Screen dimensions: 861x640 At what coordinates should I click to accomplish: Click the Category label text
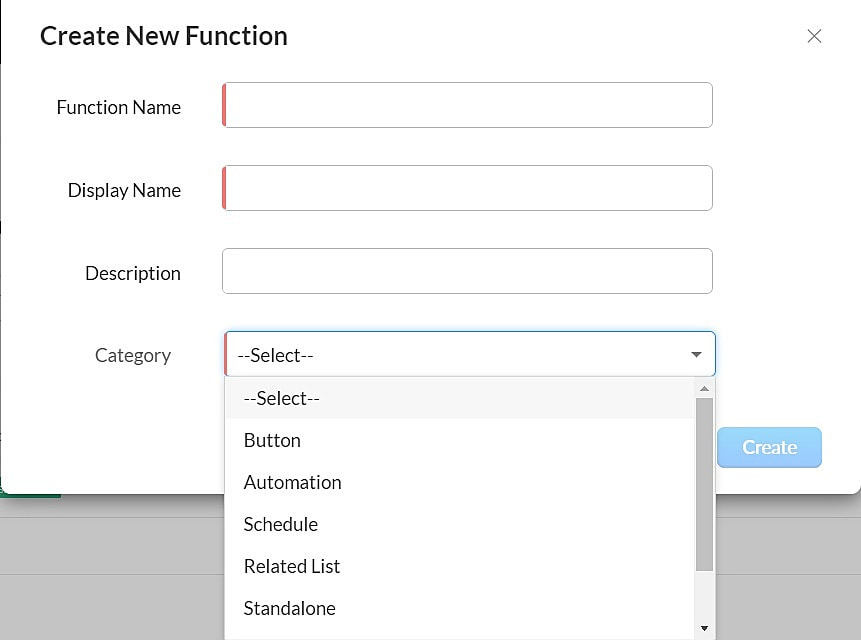(132, 355)
